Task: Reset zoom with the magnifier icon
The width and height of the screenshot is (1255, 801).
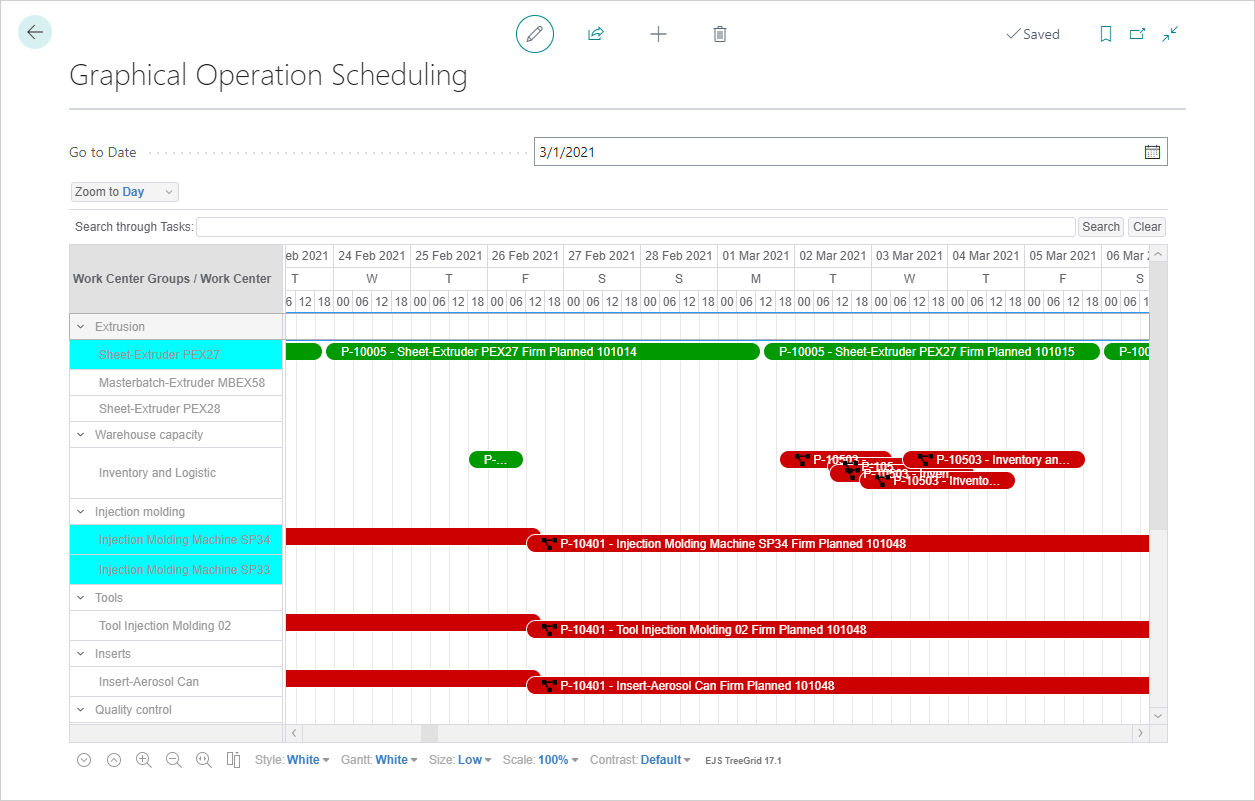Action: [204, 760]
